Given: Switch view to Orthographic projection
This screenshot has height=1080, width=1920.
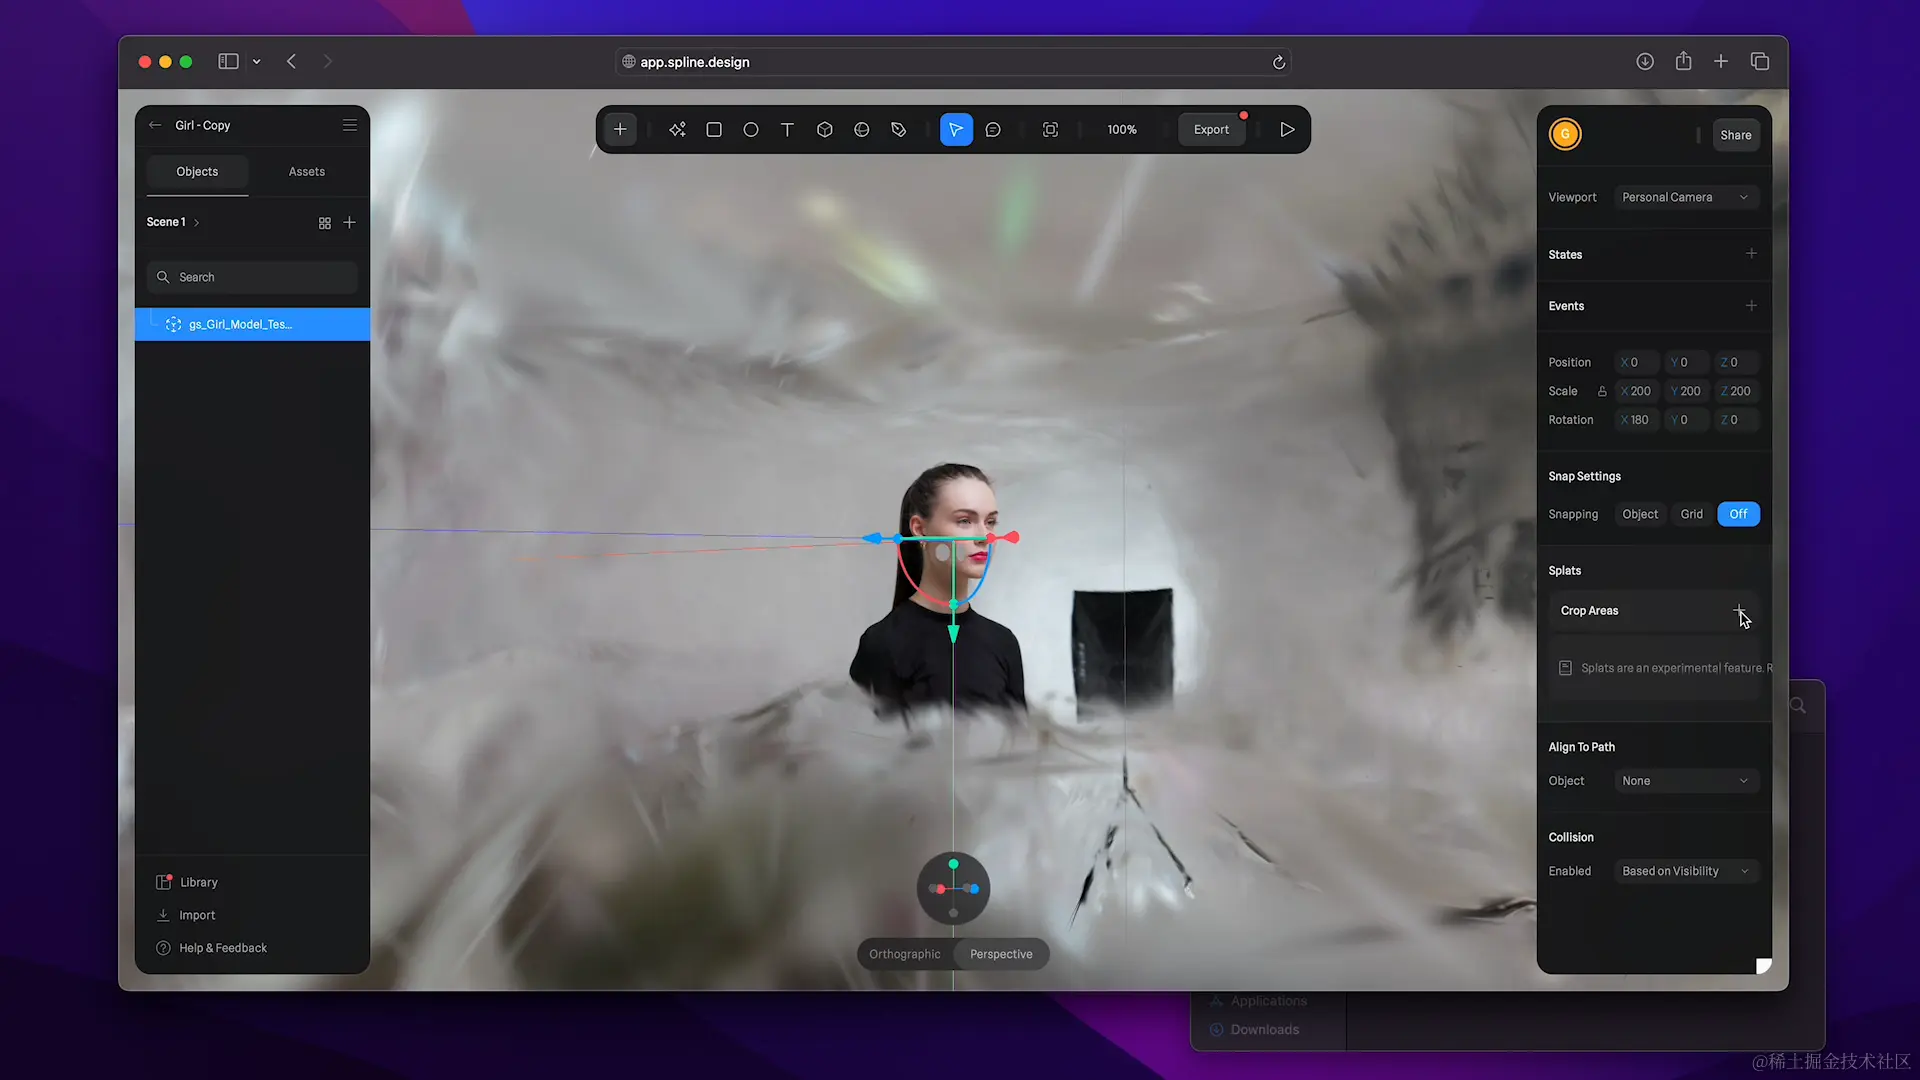Looking at the screenshot, I should (x=904, y=954).
